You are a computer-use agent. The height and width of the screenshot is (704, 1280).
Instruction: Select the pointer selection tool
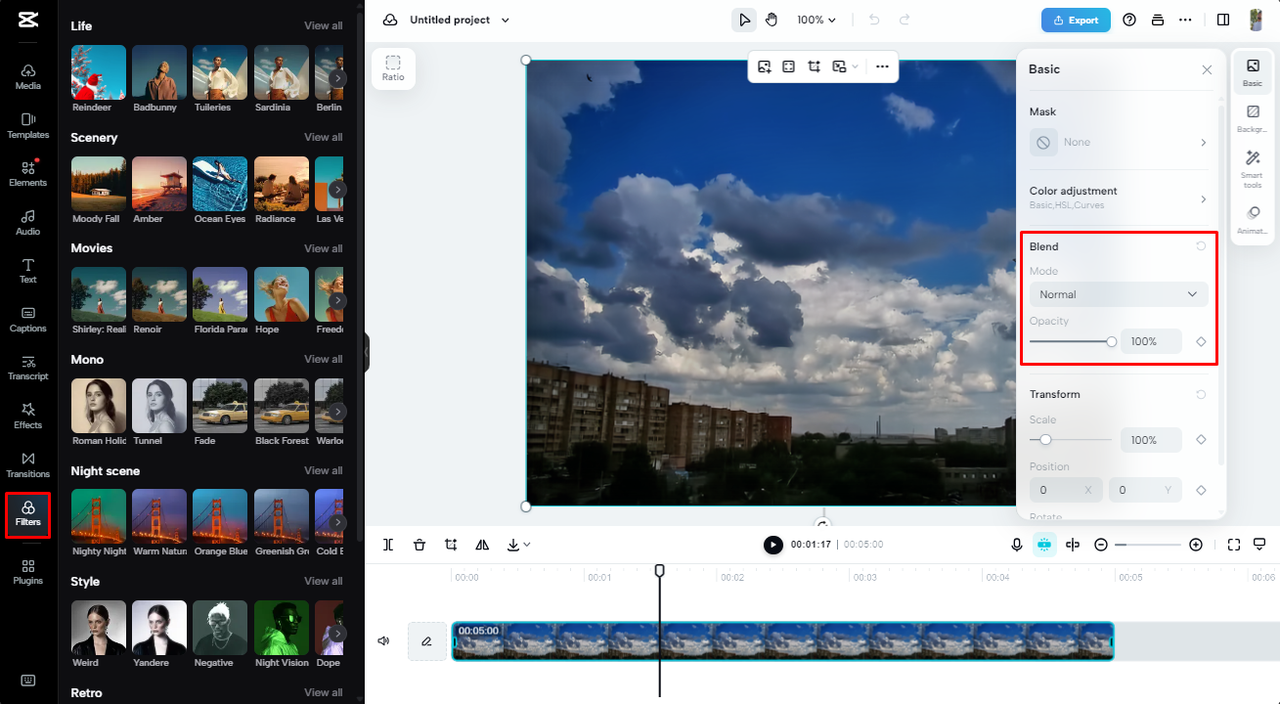pos(744,20)
